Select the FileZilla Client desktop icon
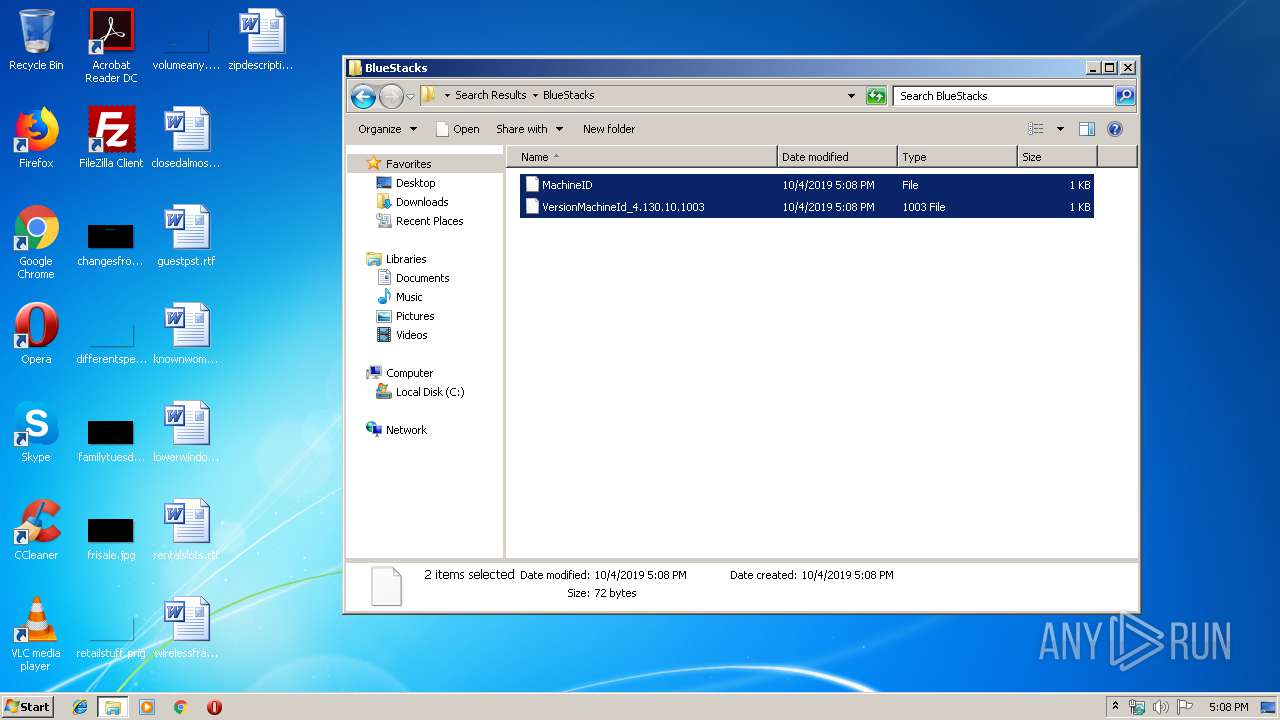The image size is (1280, 720). [111, 138]
